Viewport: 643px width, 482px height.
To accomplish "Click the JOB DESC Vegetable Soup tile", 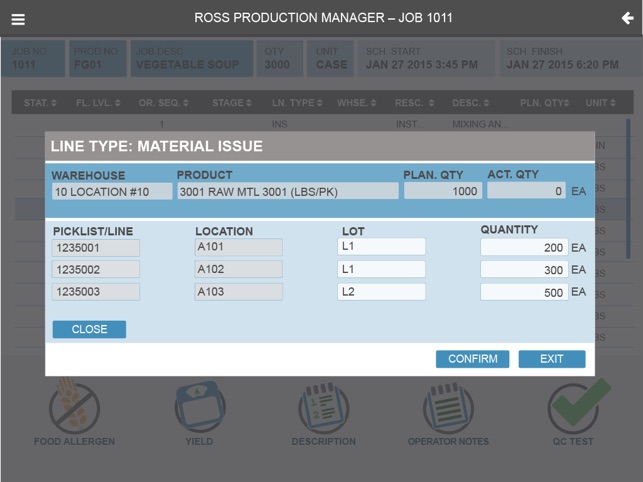I will pos(192,58).
